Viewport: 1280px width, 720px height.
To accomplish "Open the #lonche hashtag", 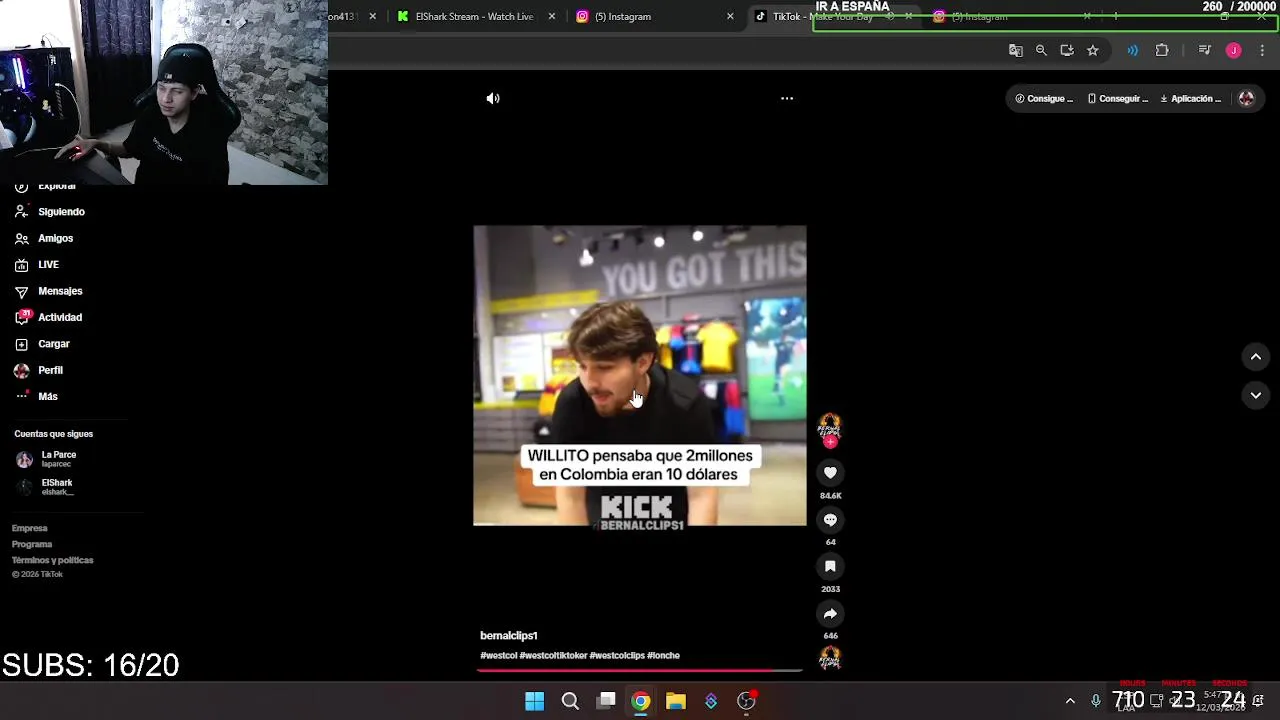I will coord(663,655).
